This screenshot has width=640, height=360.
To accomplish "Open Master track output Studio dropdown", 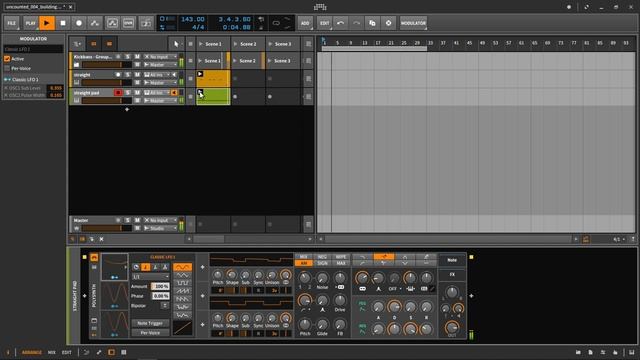I will coord(160,228).
